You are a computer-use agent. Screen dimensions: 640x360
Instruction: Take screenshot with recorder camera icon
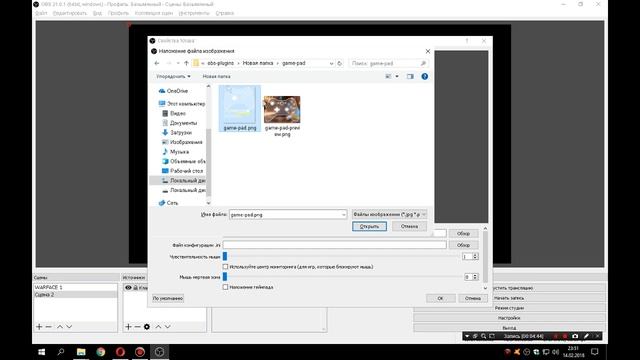click(575, 336)
